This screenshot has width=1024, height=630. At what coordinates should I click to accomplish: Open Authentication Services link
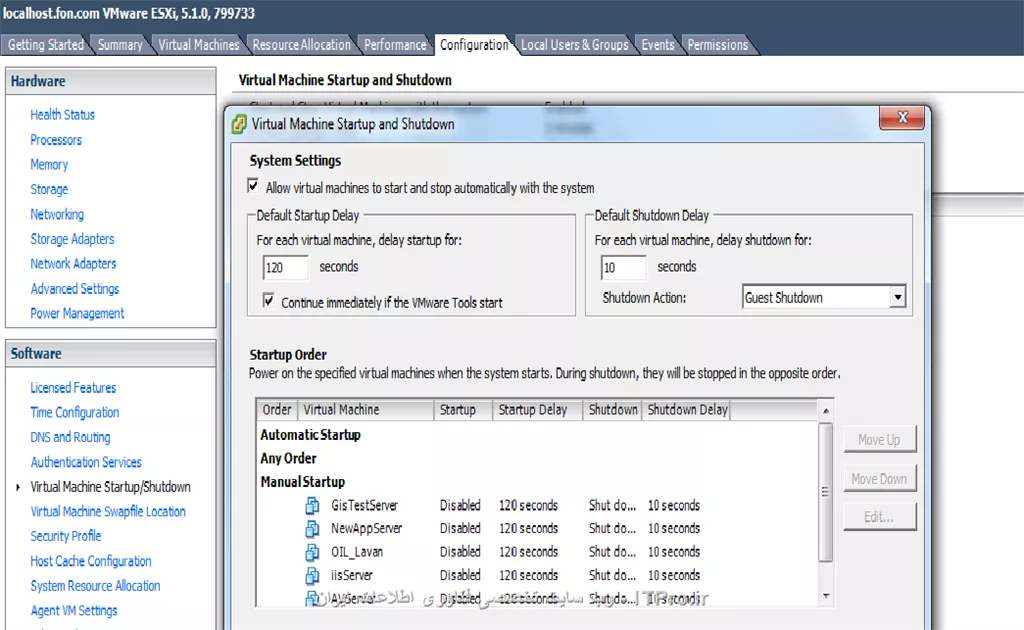point(86,462)
